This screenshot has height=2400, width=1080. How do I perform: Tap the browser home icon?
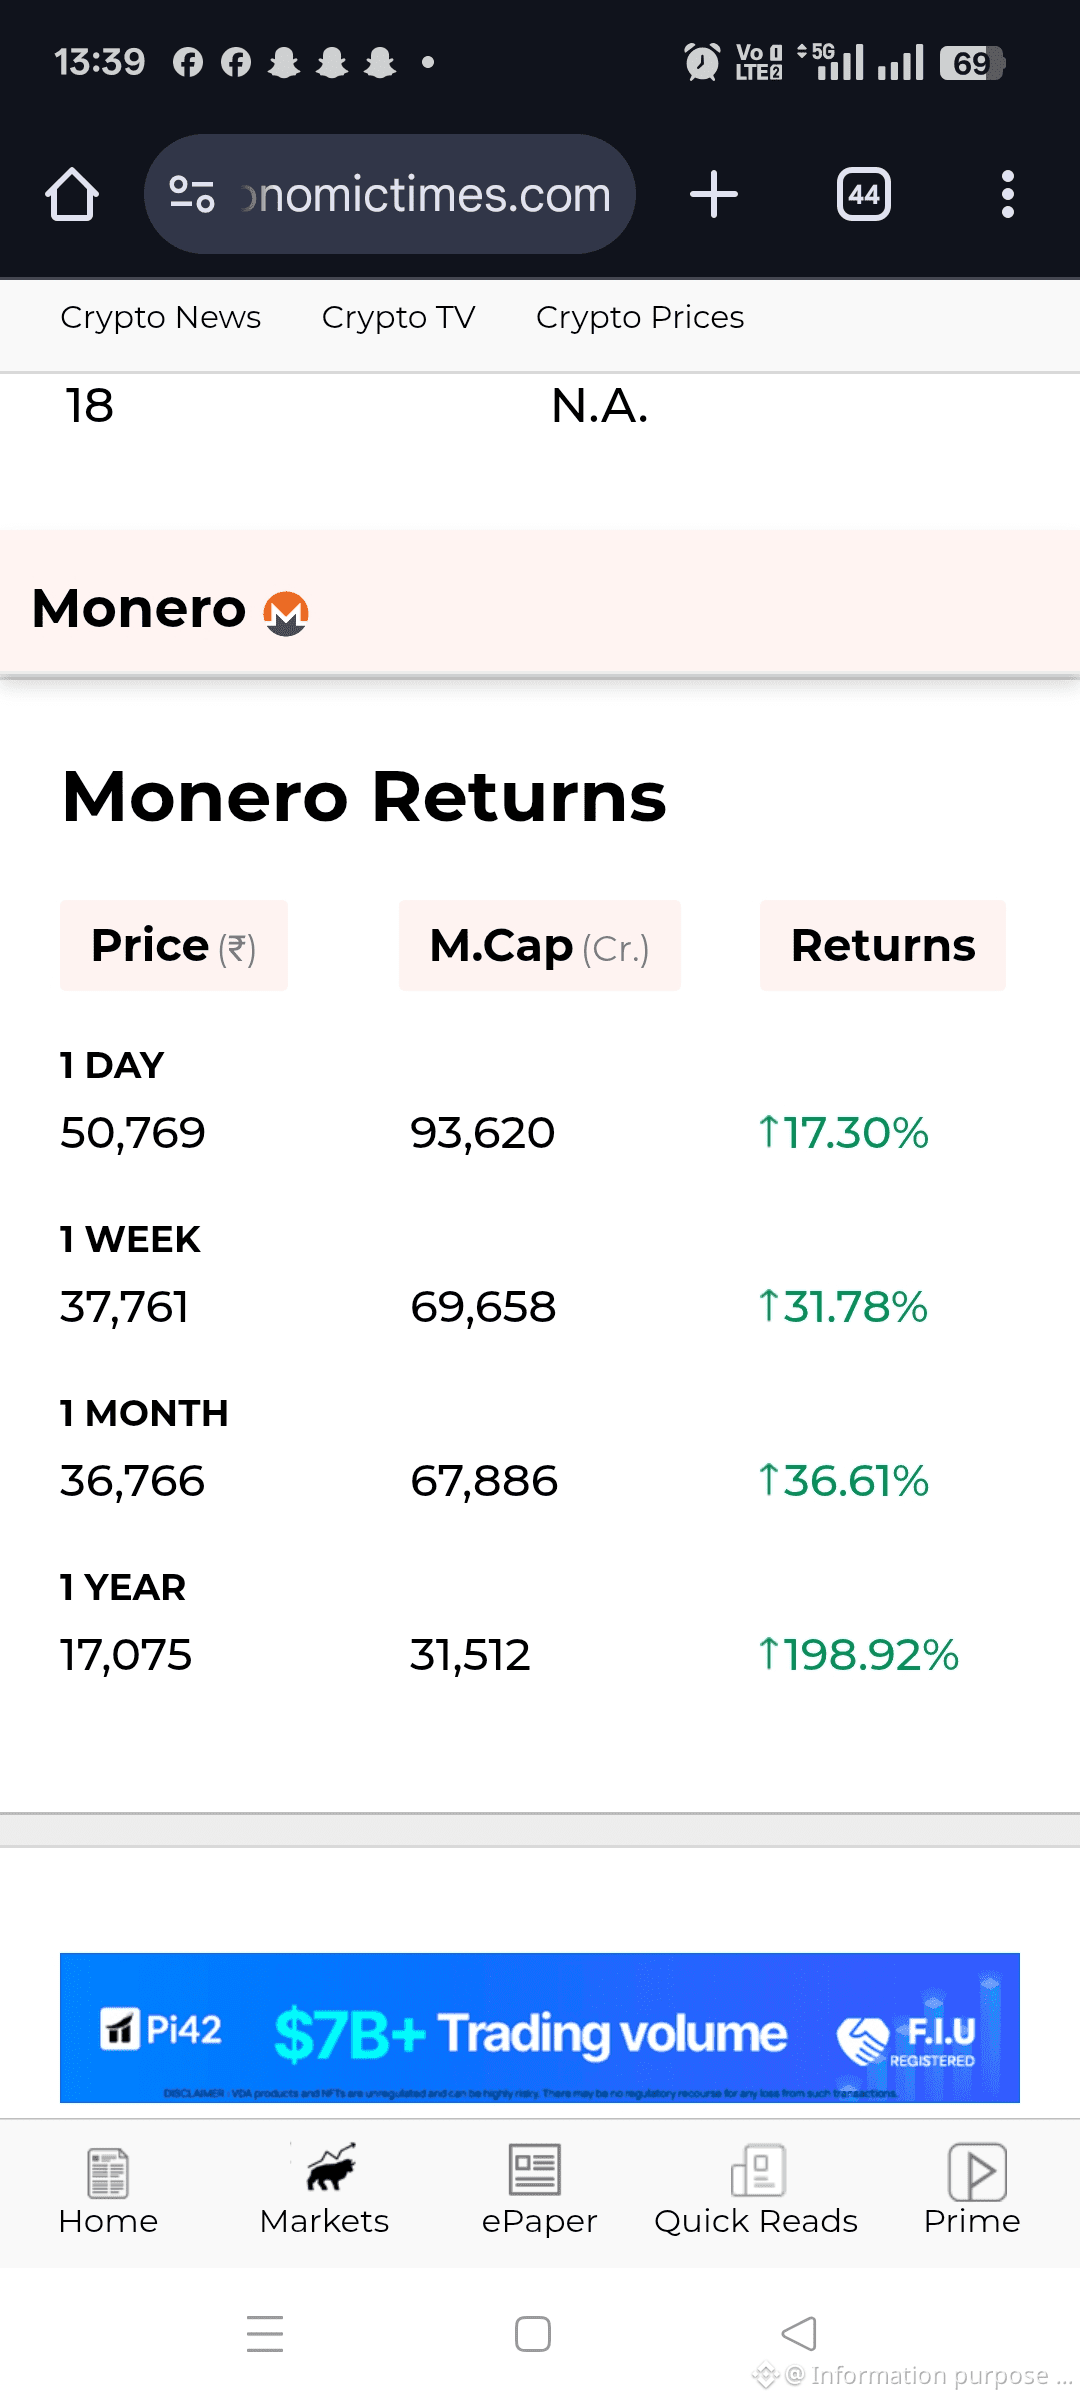pyautogui.click(x=72, y=194)
